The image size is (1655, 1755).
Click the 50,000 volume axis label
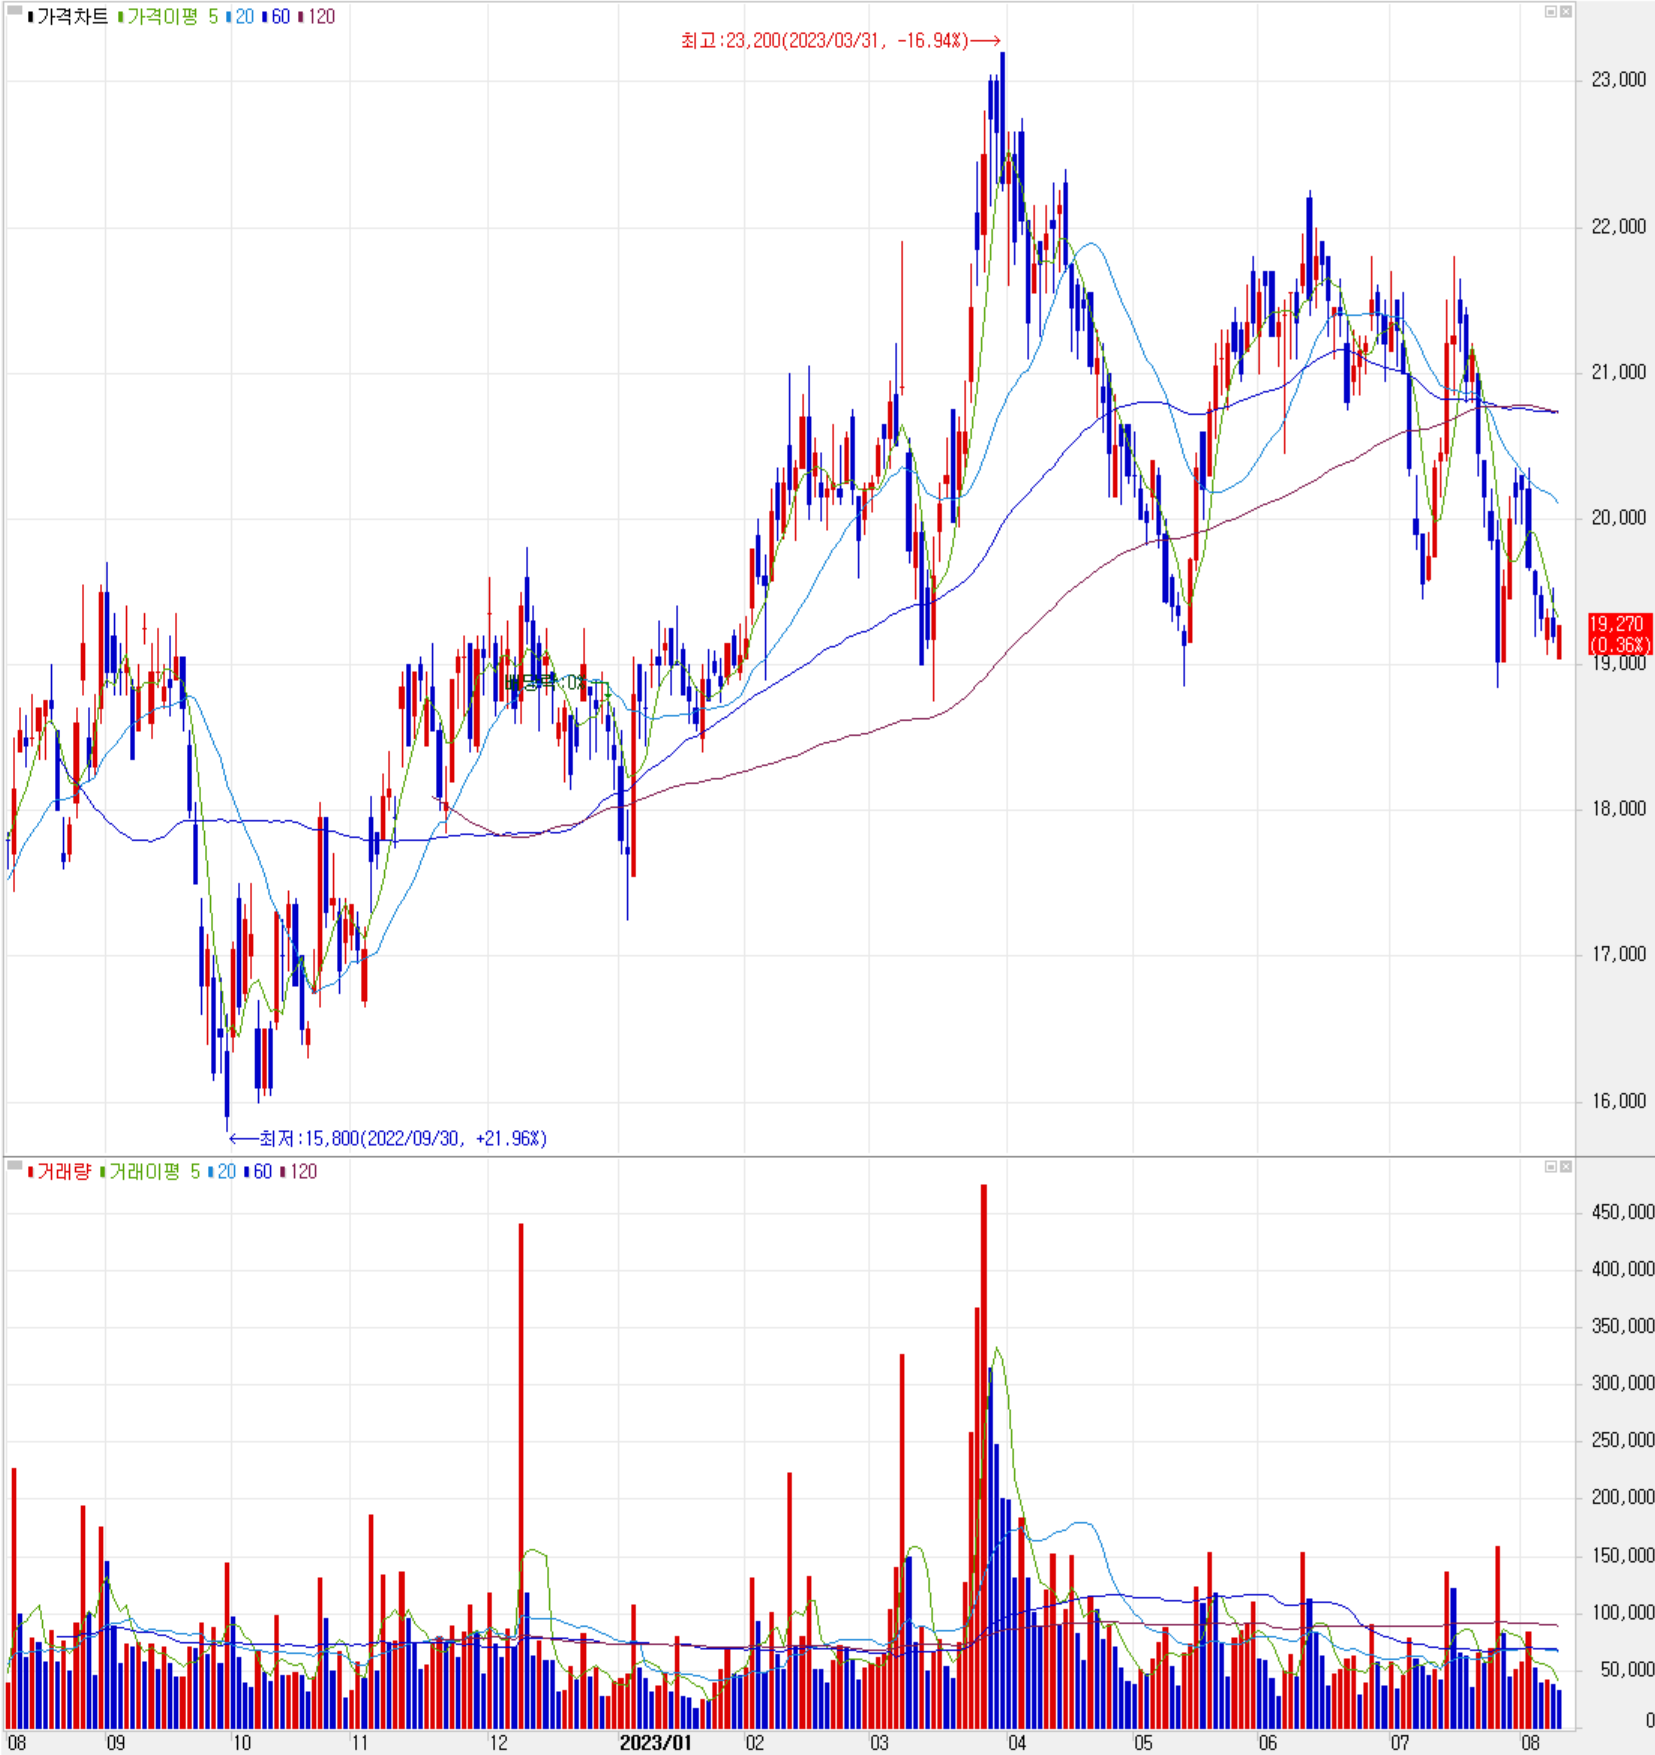point(1626,1670)
